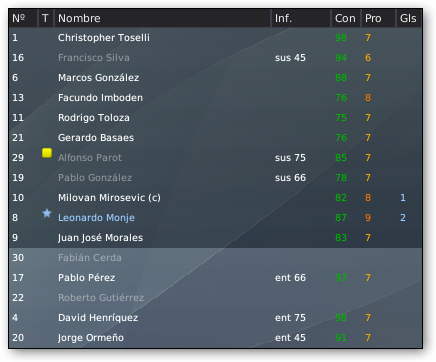The image size is (436, 362).
Task: Click the Inf. column header
Action: [301, 18]
